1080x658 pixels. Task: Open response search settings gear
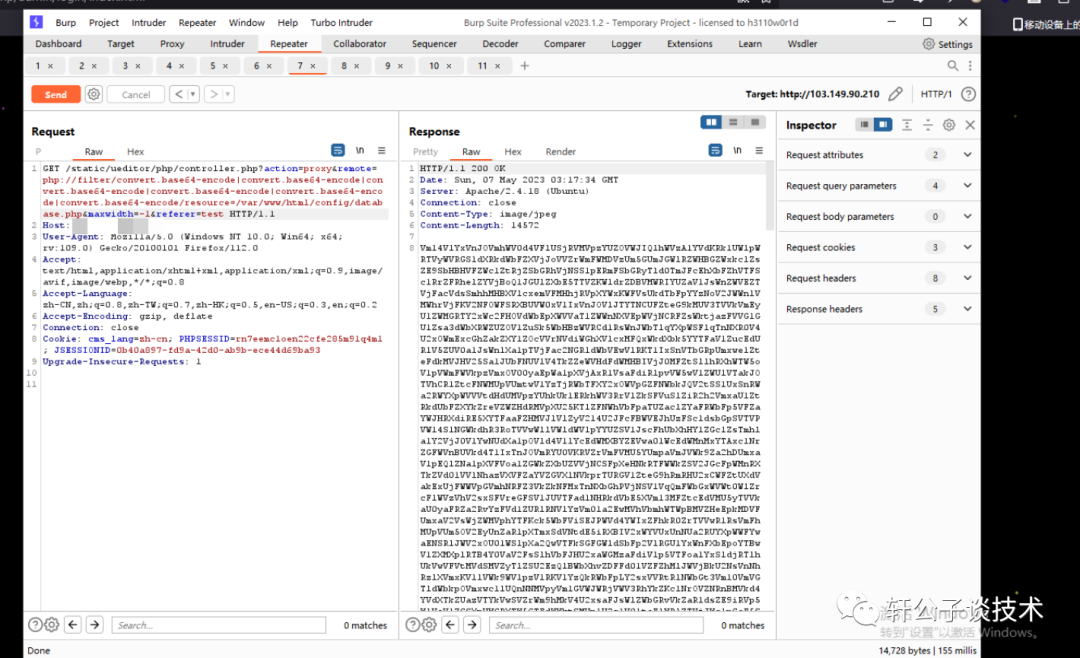[x=429, y=625]
